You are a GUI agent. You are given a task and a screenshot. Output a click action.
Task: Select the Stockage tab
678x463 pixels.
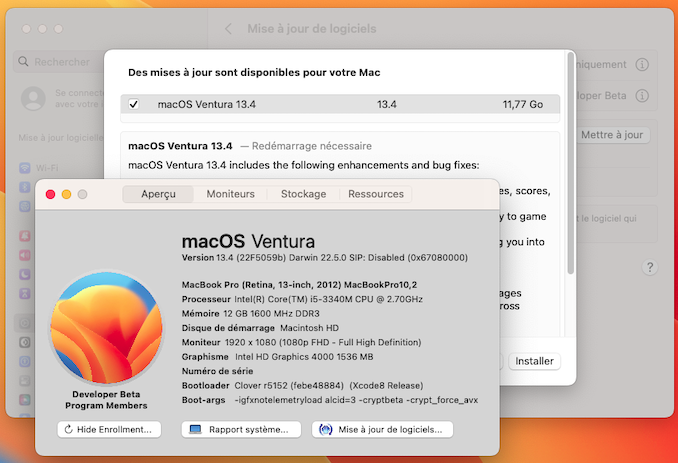coord(304,194)
